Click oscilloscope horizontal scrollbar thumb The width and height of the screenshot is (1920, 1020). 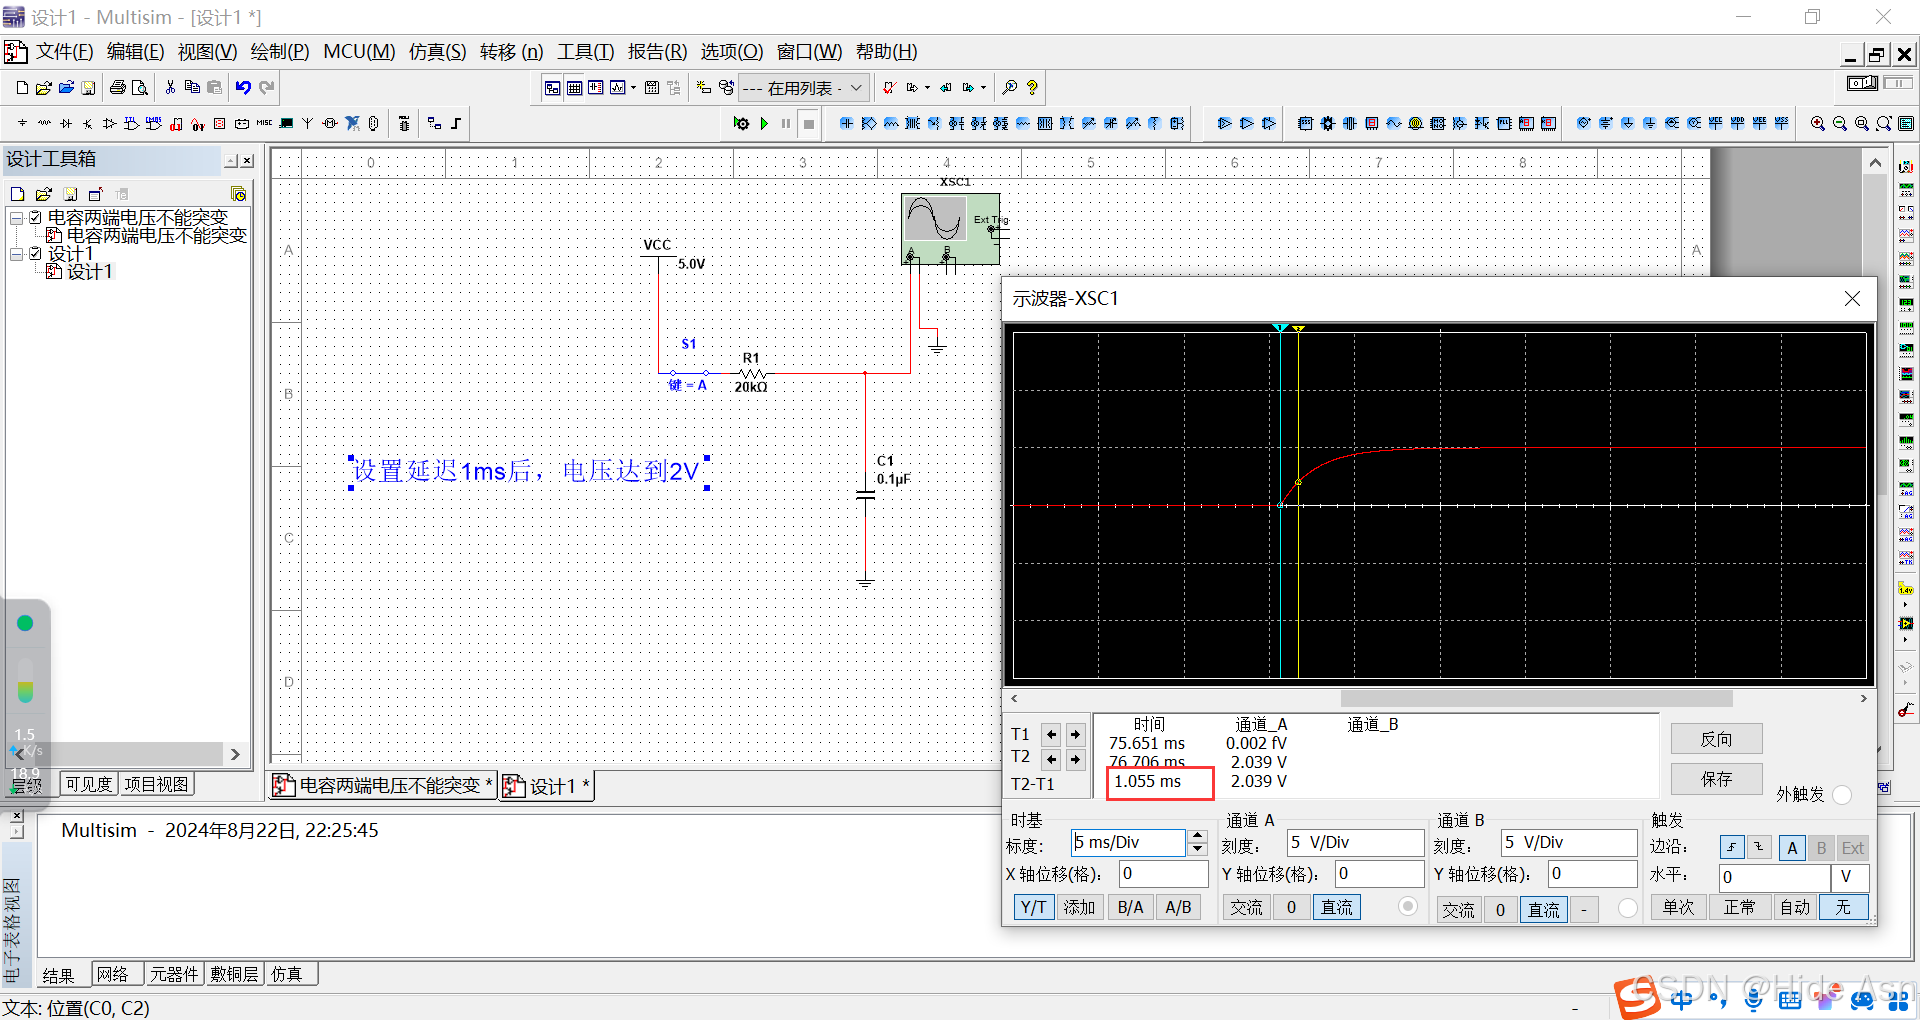[1536, 698]
